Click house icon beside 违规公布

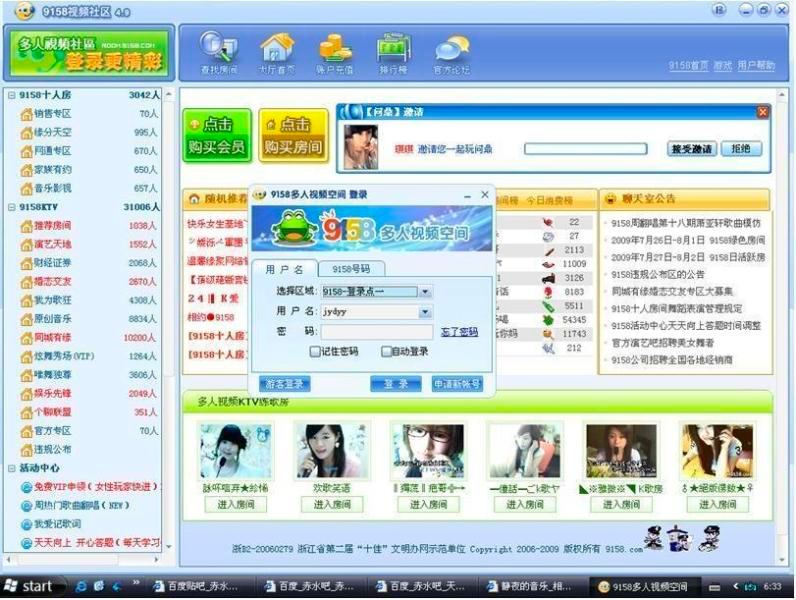tap(26, 450)
